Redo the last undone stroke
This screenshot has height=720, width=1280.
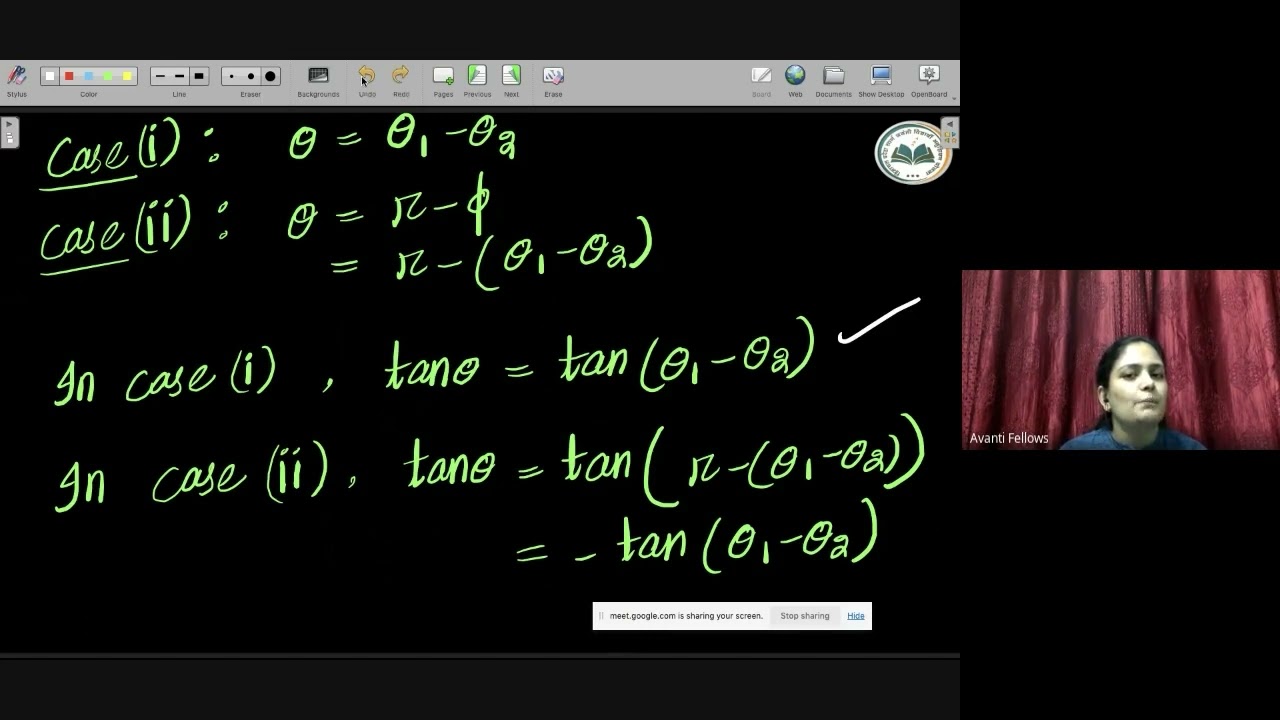(x=401, y=80)
